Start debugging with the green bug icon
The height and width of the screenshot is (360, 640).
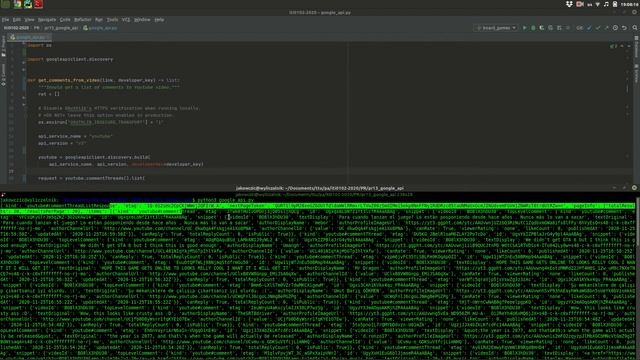(533, 28)
